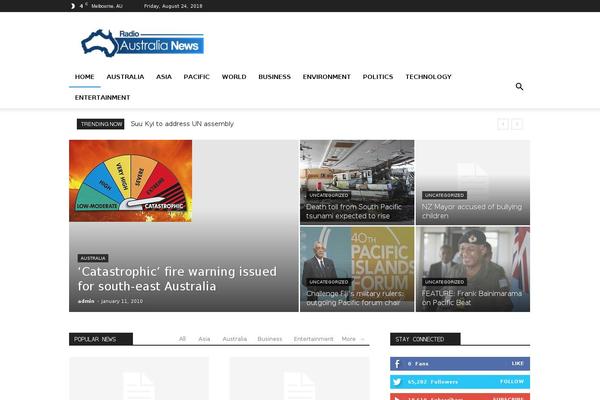The image size is (600, 400).
Task: Select the Australia filter in Popular News
Action: [235, 339]
